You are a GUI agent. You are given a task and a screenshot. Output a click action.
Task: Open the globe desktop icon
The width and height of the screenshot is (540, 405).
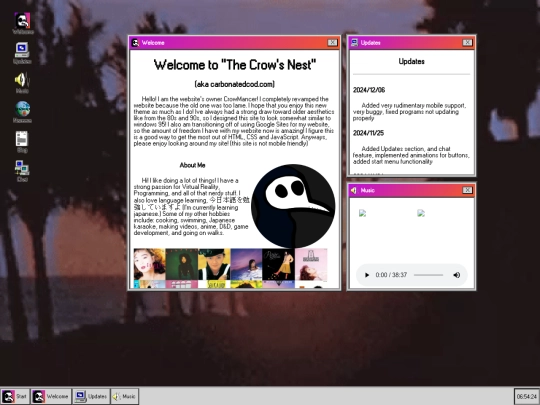pyautogui.click(x=22, y=109)
